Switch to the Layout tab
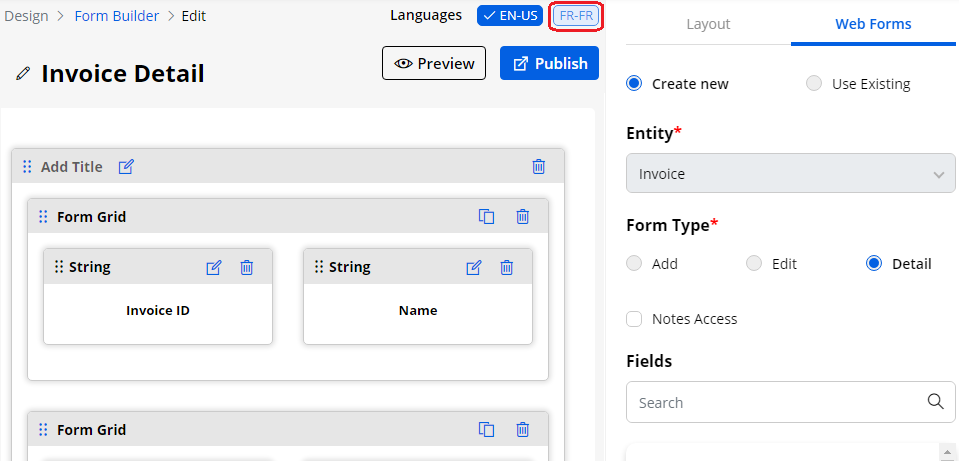Screen dimensions: 959x461 point(708,24)
